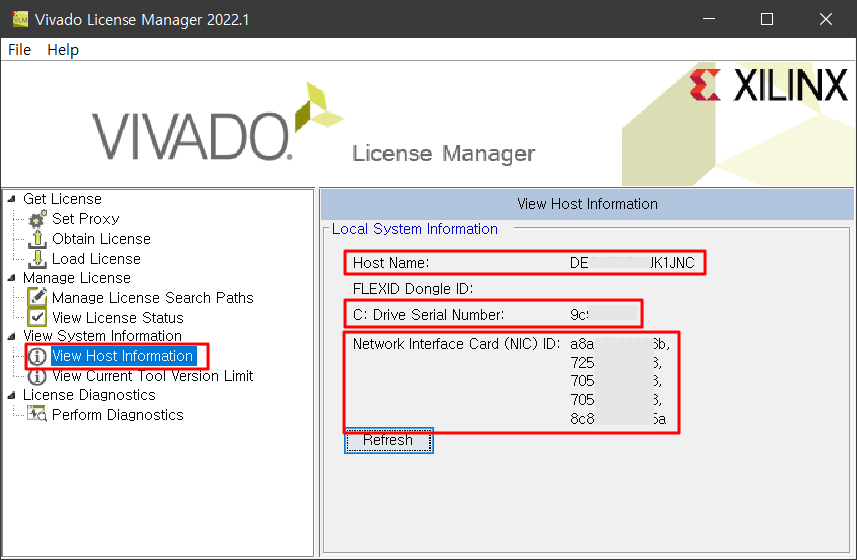Open View License Status
Viewport: 857px width, 560px height.
click(118, 317)
